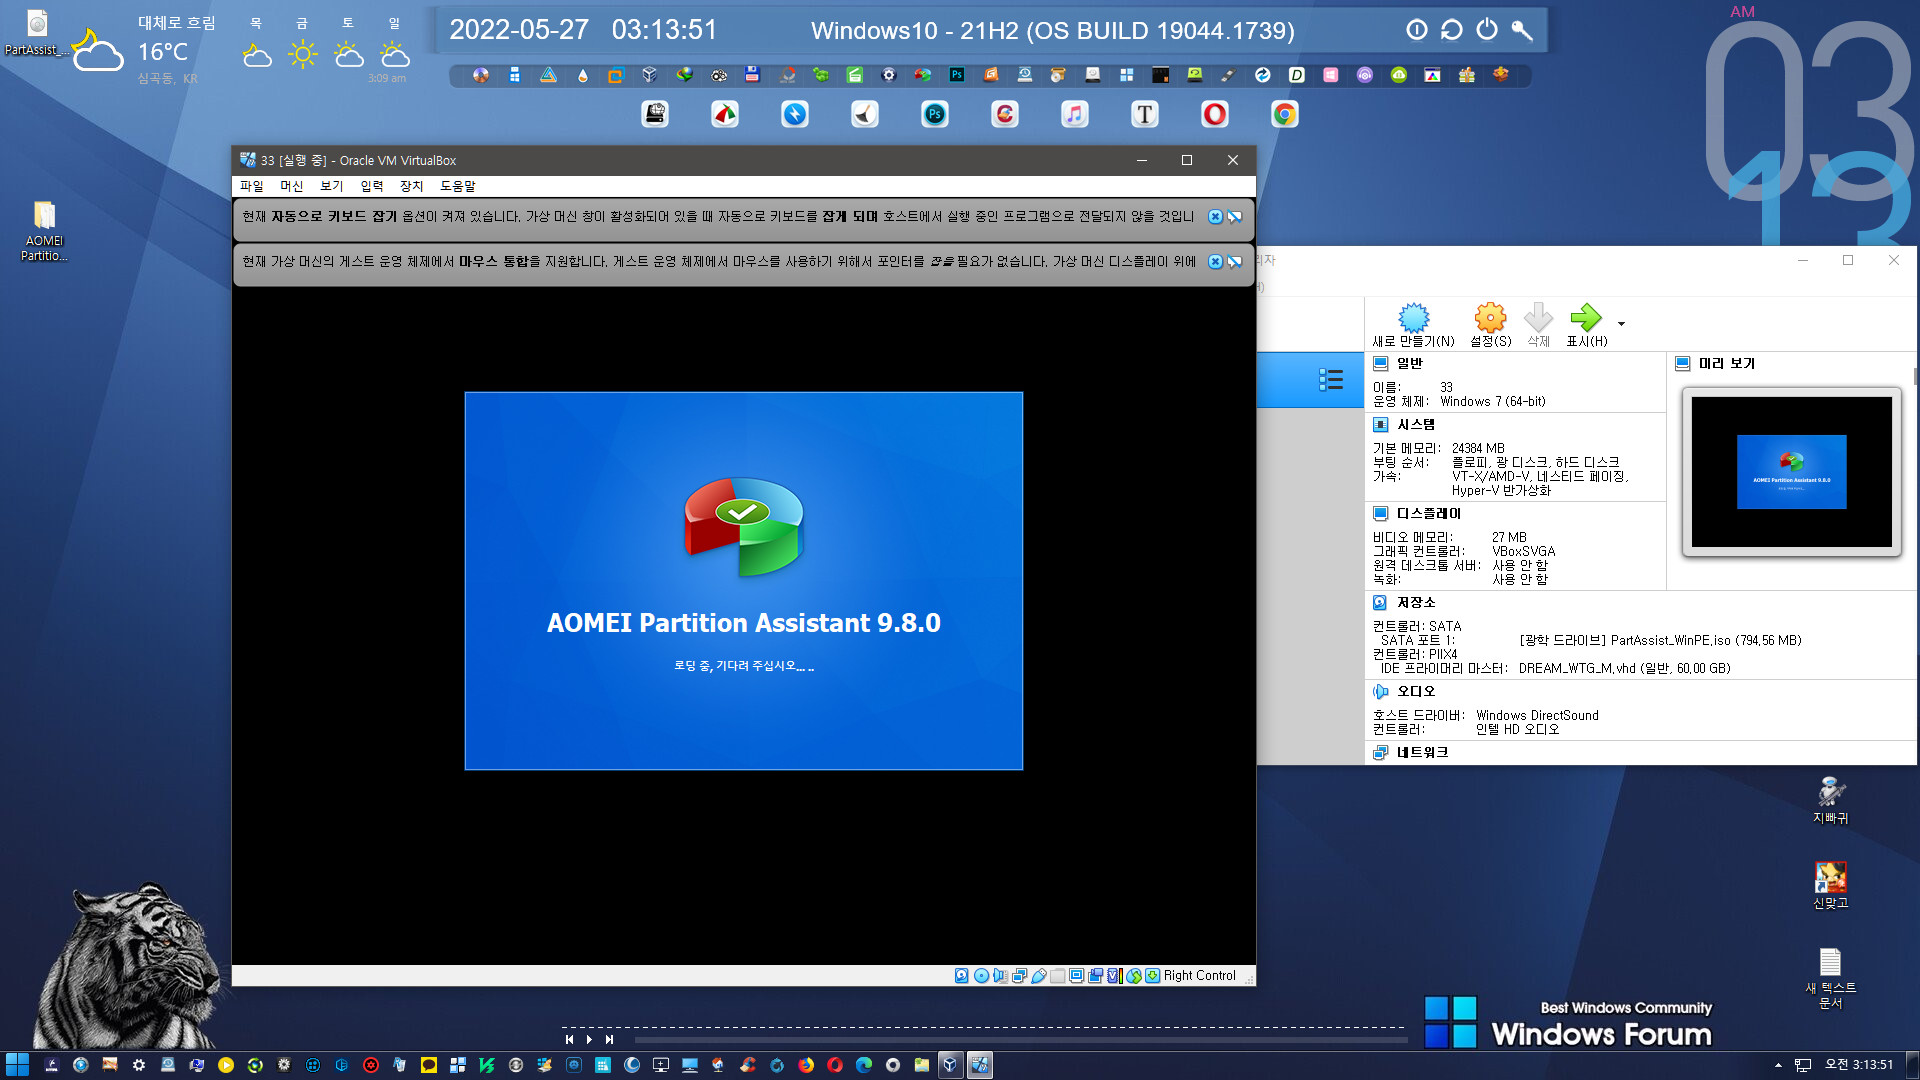Suppress the keyboard capture notification permanently

point(1235,217)
